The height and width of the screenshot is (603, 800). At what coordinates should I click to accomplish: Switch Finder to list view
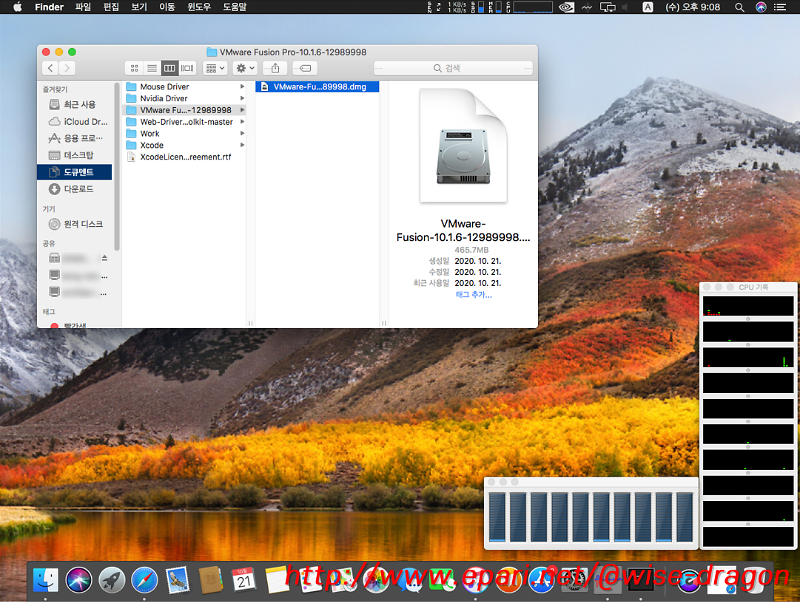[152, 68]
